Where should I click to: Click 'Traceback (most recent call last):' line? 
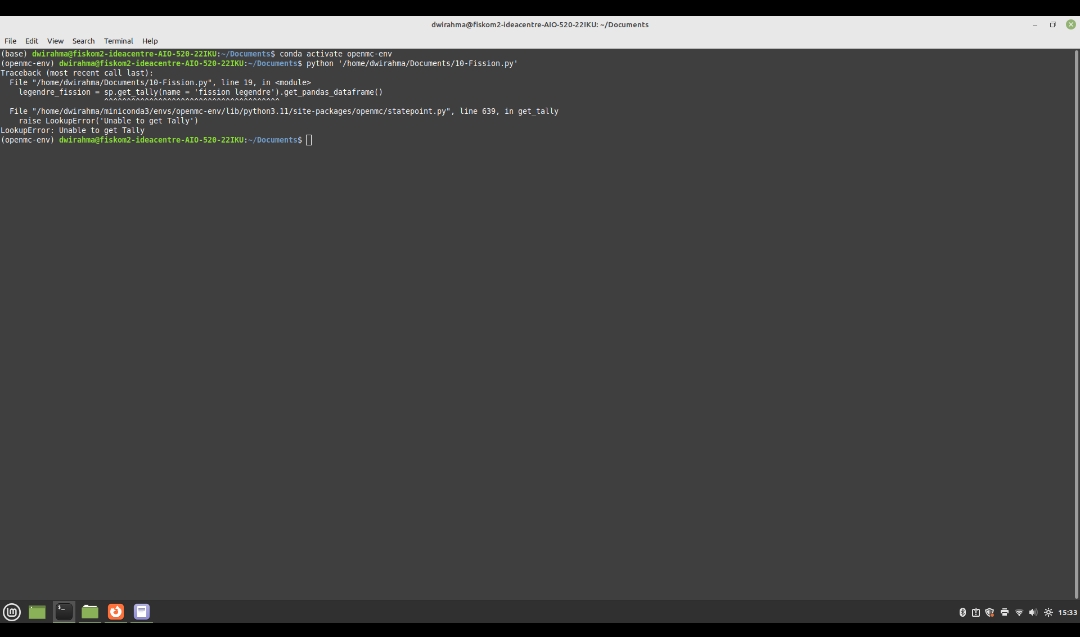pos(77,73)
